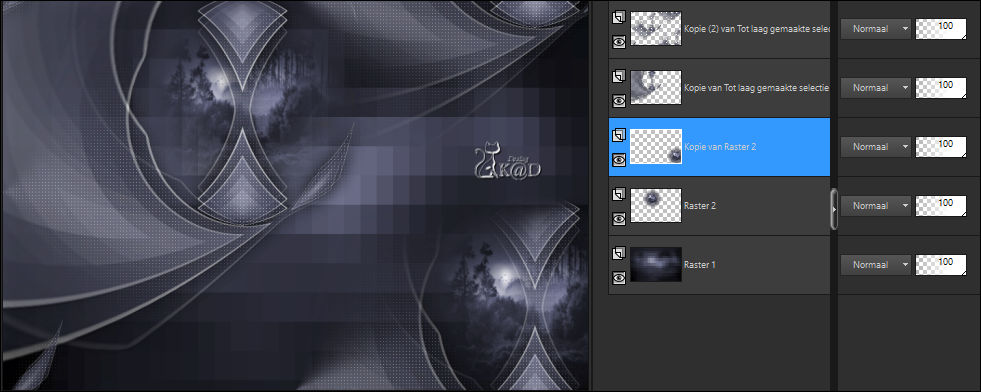Open Normaal dropdown for Kopie (2) layer
The image size is (981, 392).
(875, 29)
